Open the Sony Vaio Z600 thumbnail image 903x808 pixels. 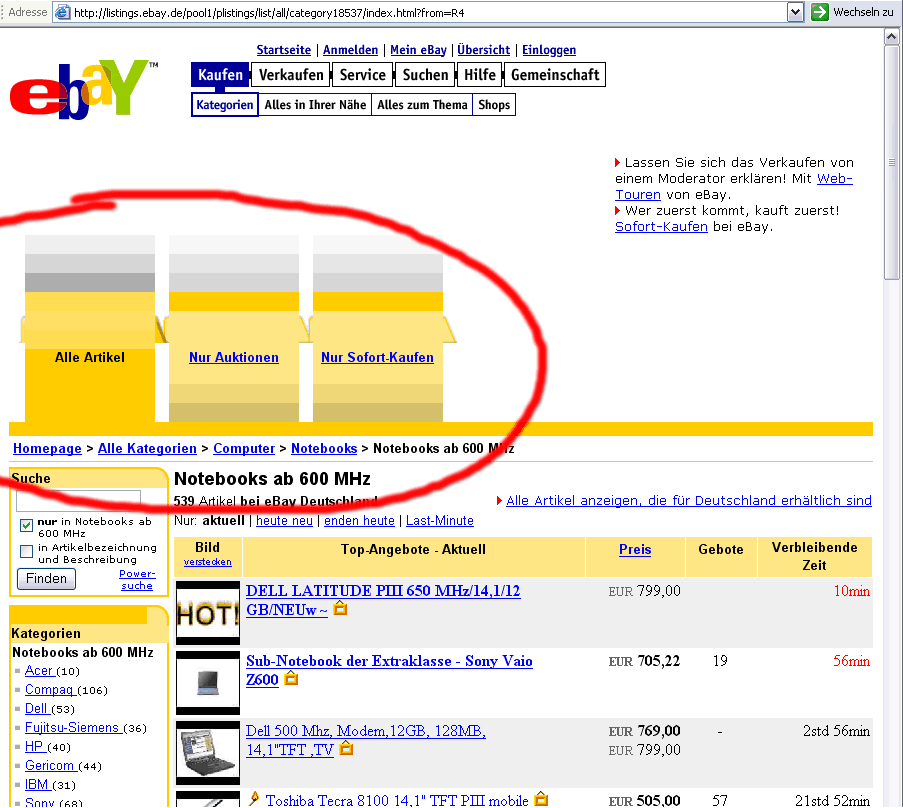click(x=207, y=683)
